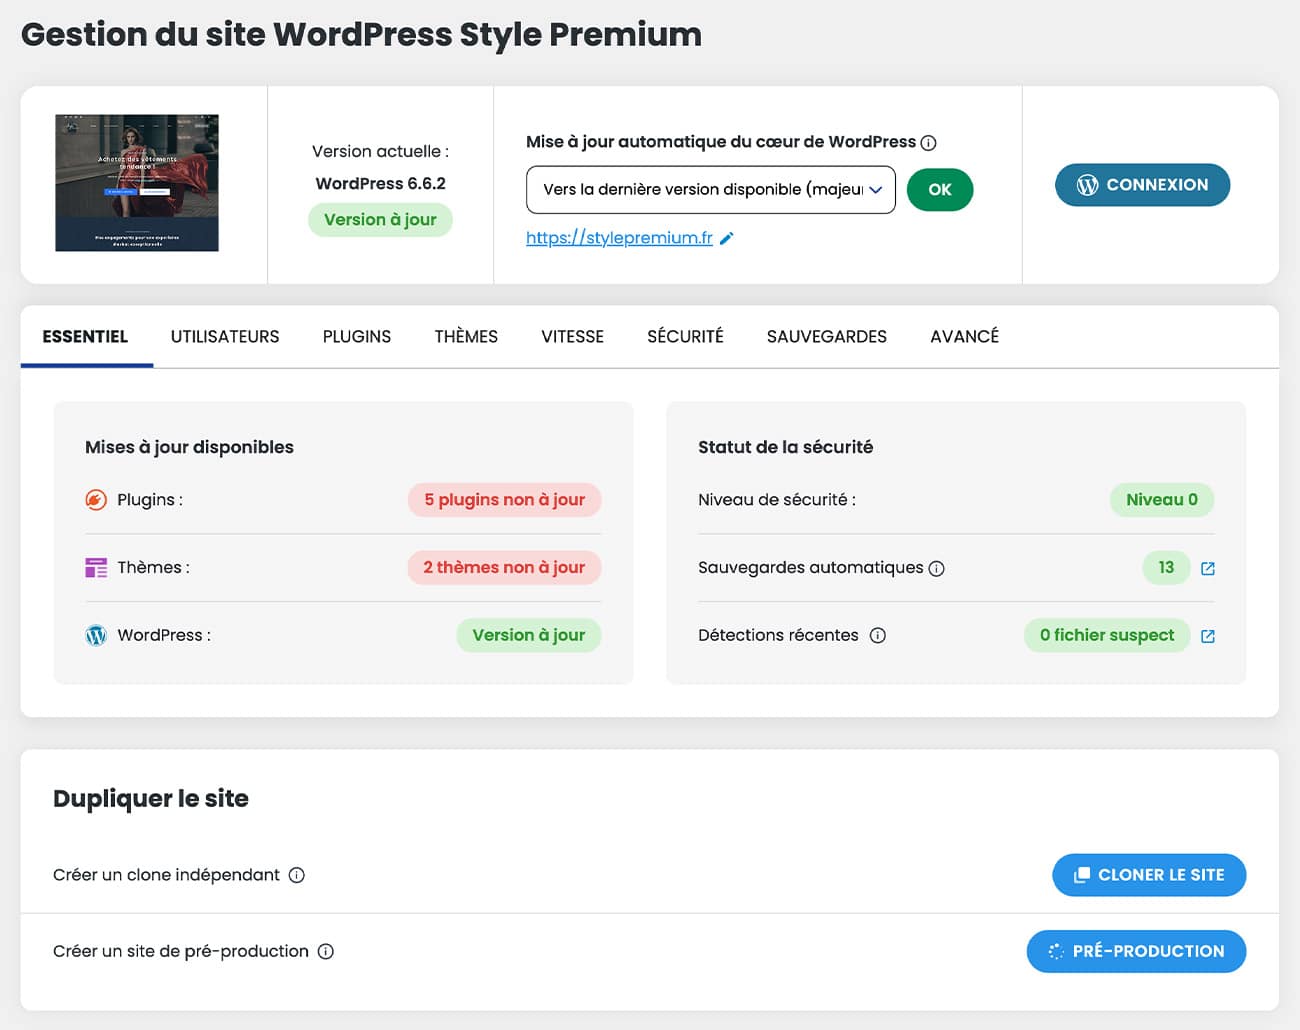Click the WordPress icon in updates list
1300x1030 pixels.
(x=95, y=634)
